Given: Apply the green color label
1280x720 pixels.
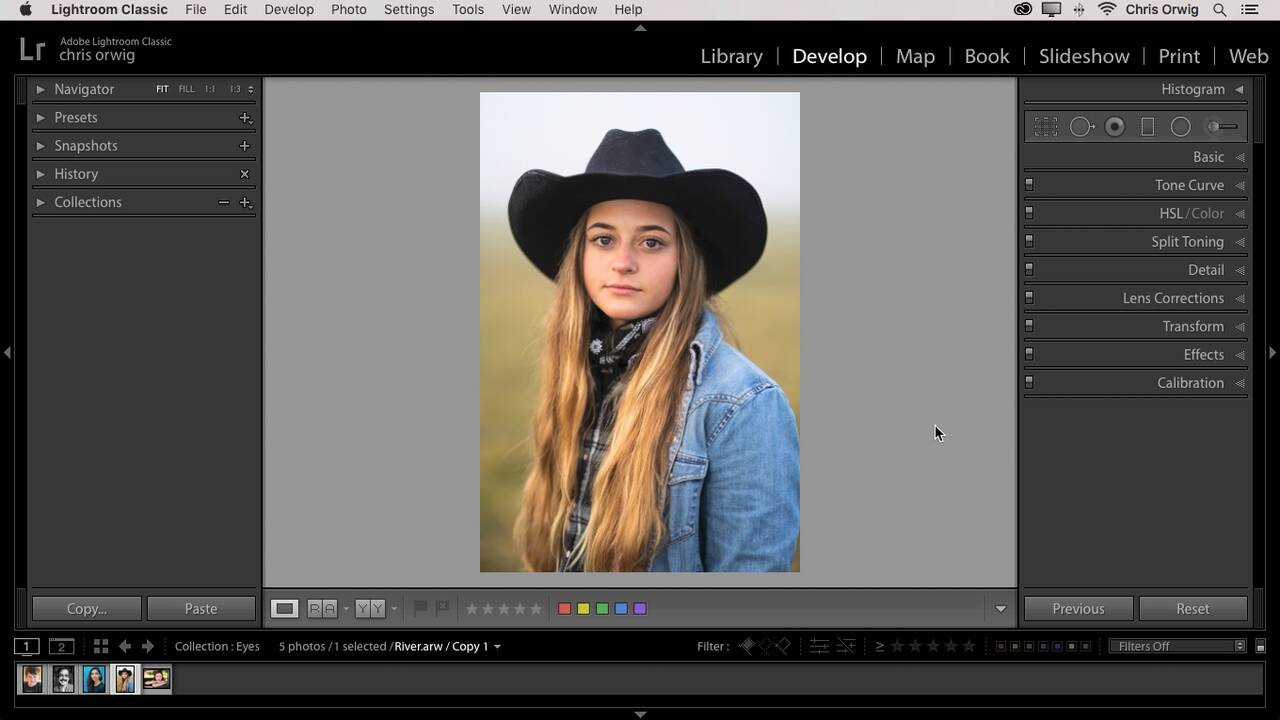Looking at the screenshot, I should point(602,608).
